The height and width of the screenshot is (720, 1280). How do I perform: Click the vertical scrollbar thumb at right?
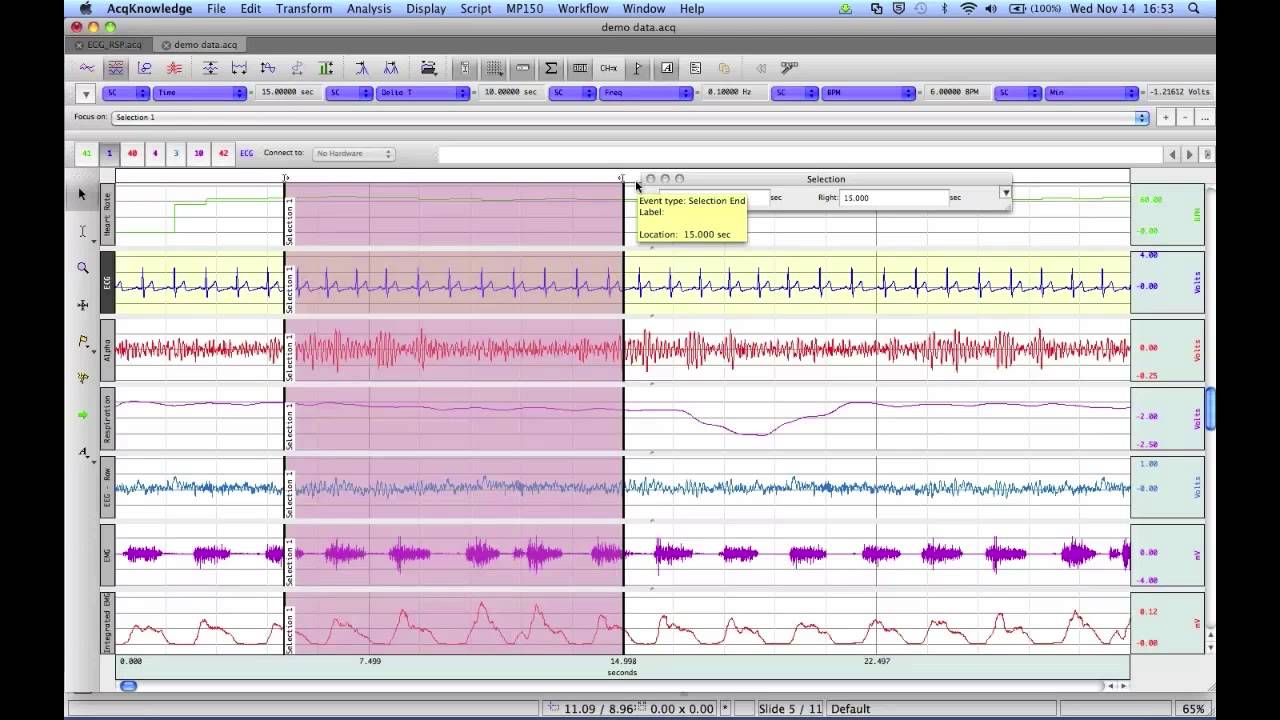[1210, 408]
